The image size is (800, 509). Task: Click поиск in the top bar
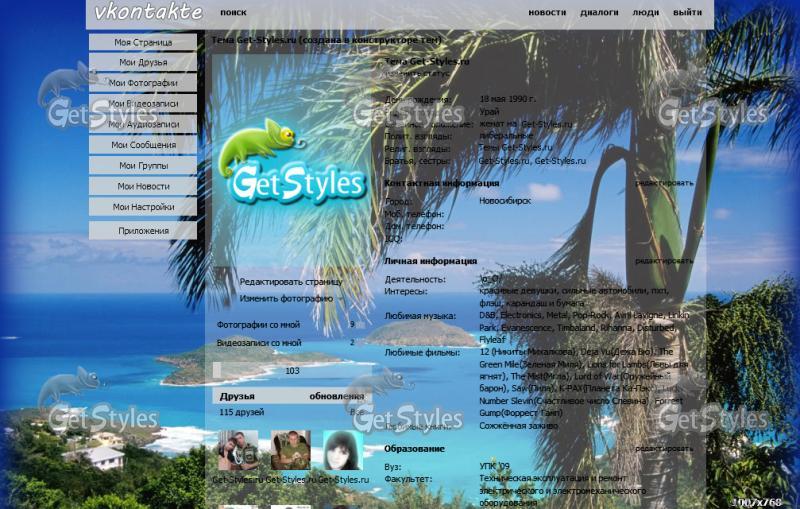tap(233, 13)
